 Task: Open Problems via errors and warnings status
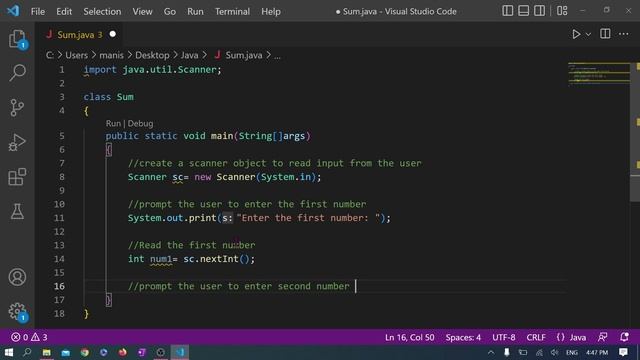[29, 337]
